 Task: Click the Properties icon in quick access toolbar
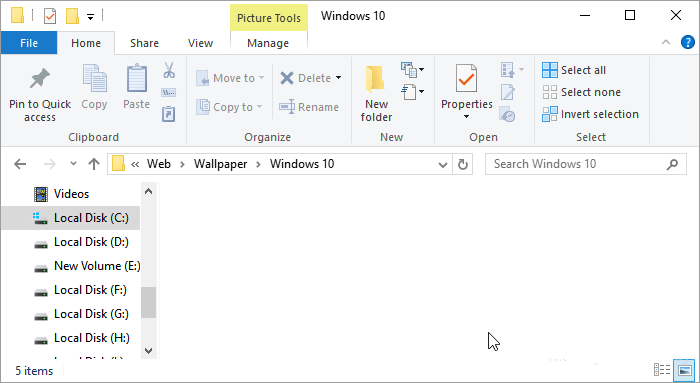coord(50,17)
